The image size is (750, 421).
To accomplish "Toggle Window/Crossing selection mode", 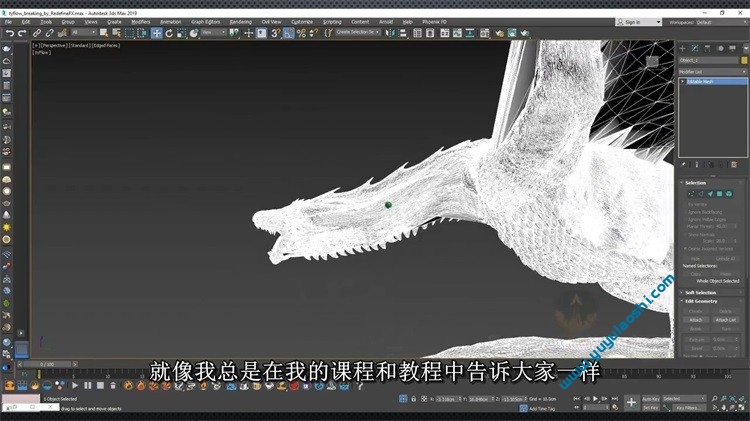I will (x=142, y=33).
